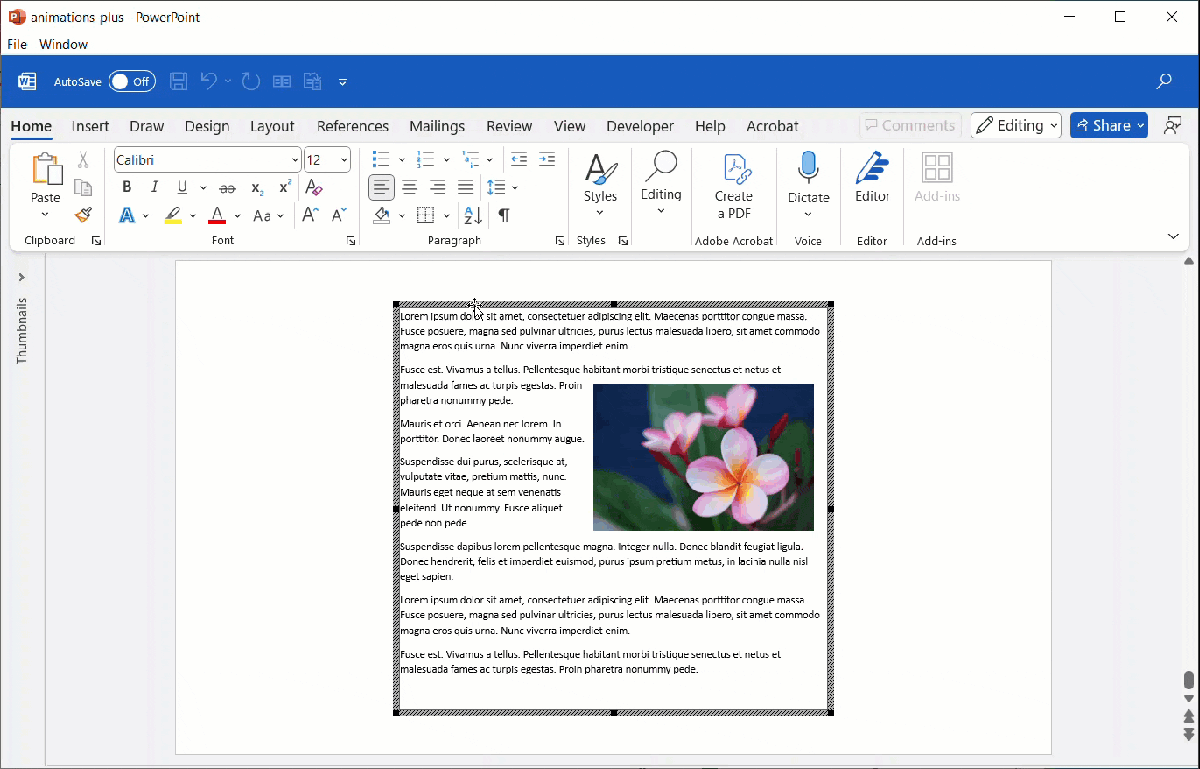This screenshot has height=769, width=1200.
Task: Click the Multilevel list icon
Action: pos(471,160)
